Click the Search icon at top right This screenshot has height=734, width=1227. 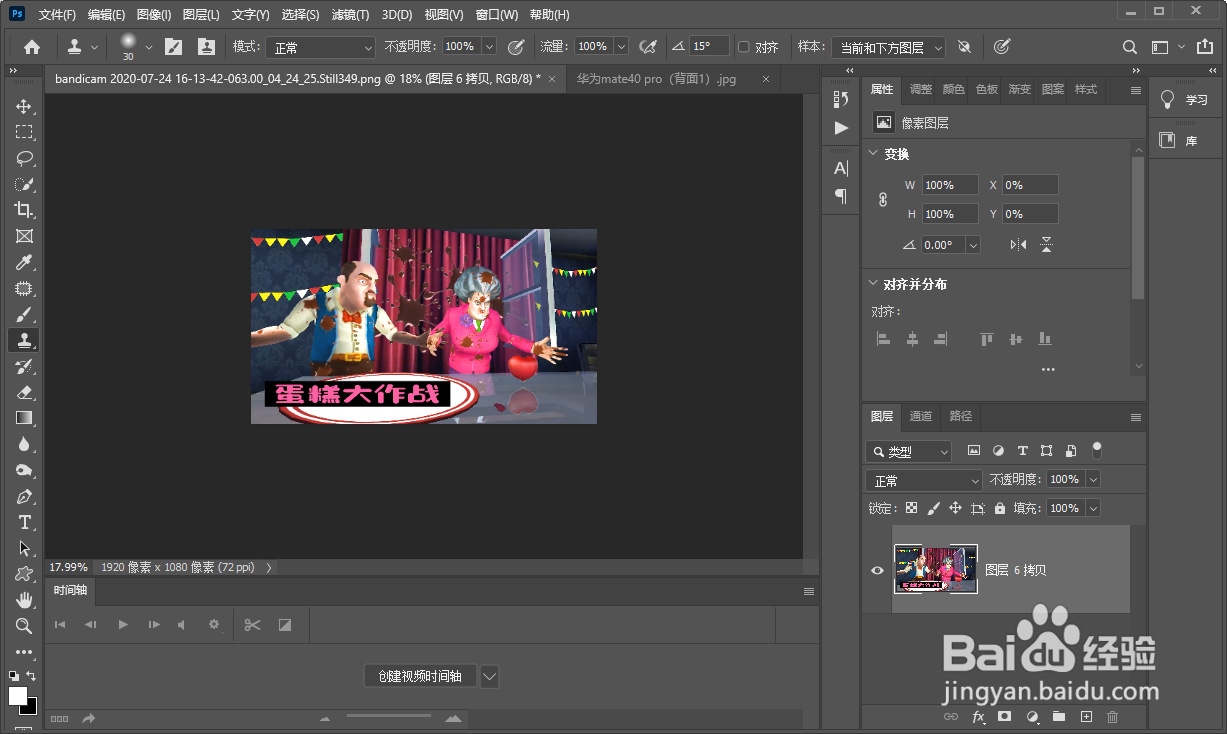tap(1129, 47)
